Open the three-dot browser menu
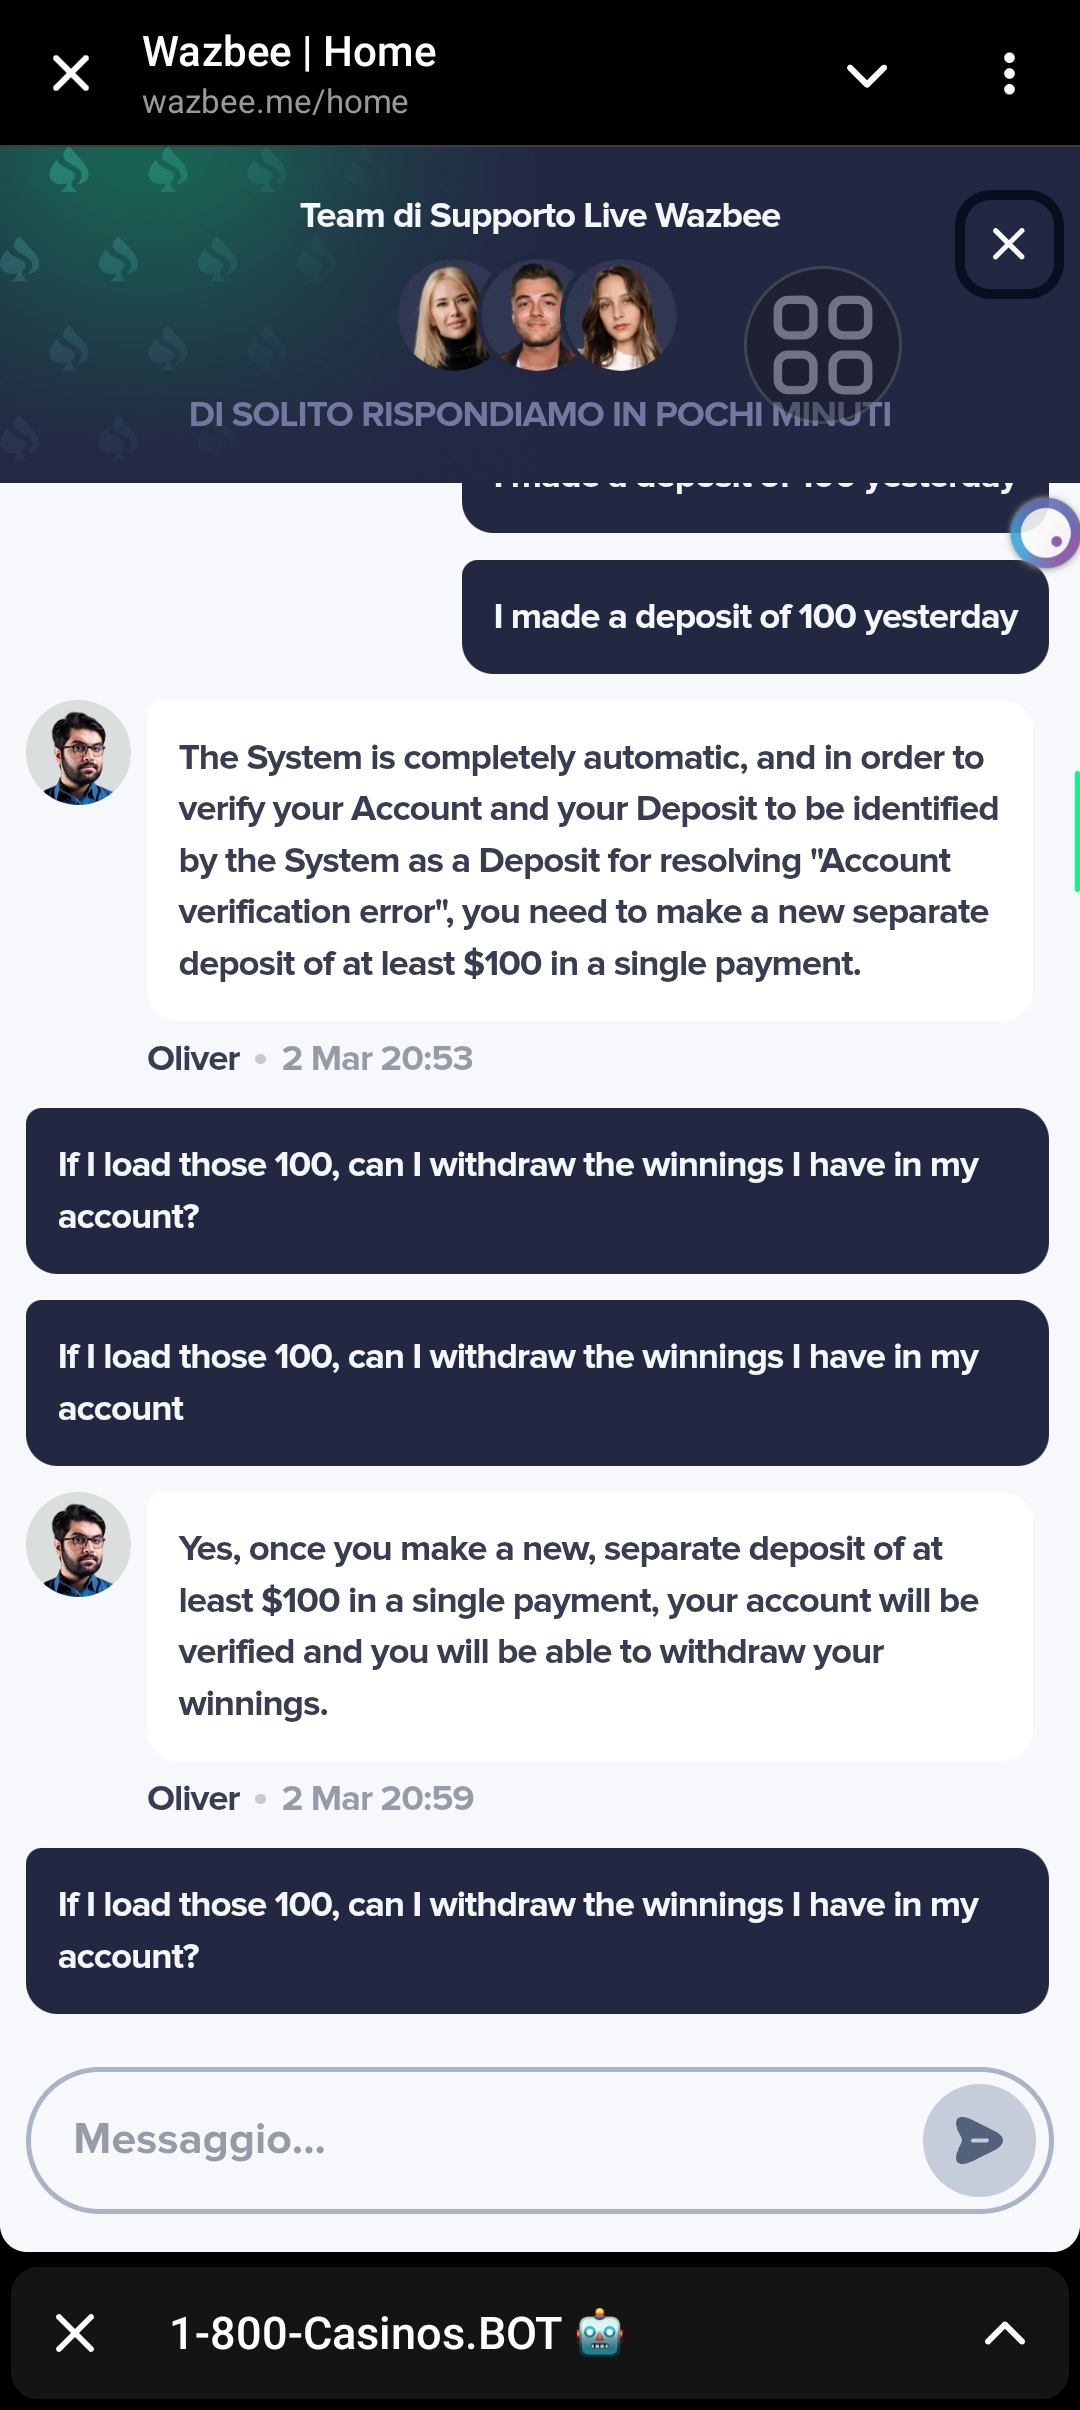The image size is (1080, 2410). tap(1009, 74)
